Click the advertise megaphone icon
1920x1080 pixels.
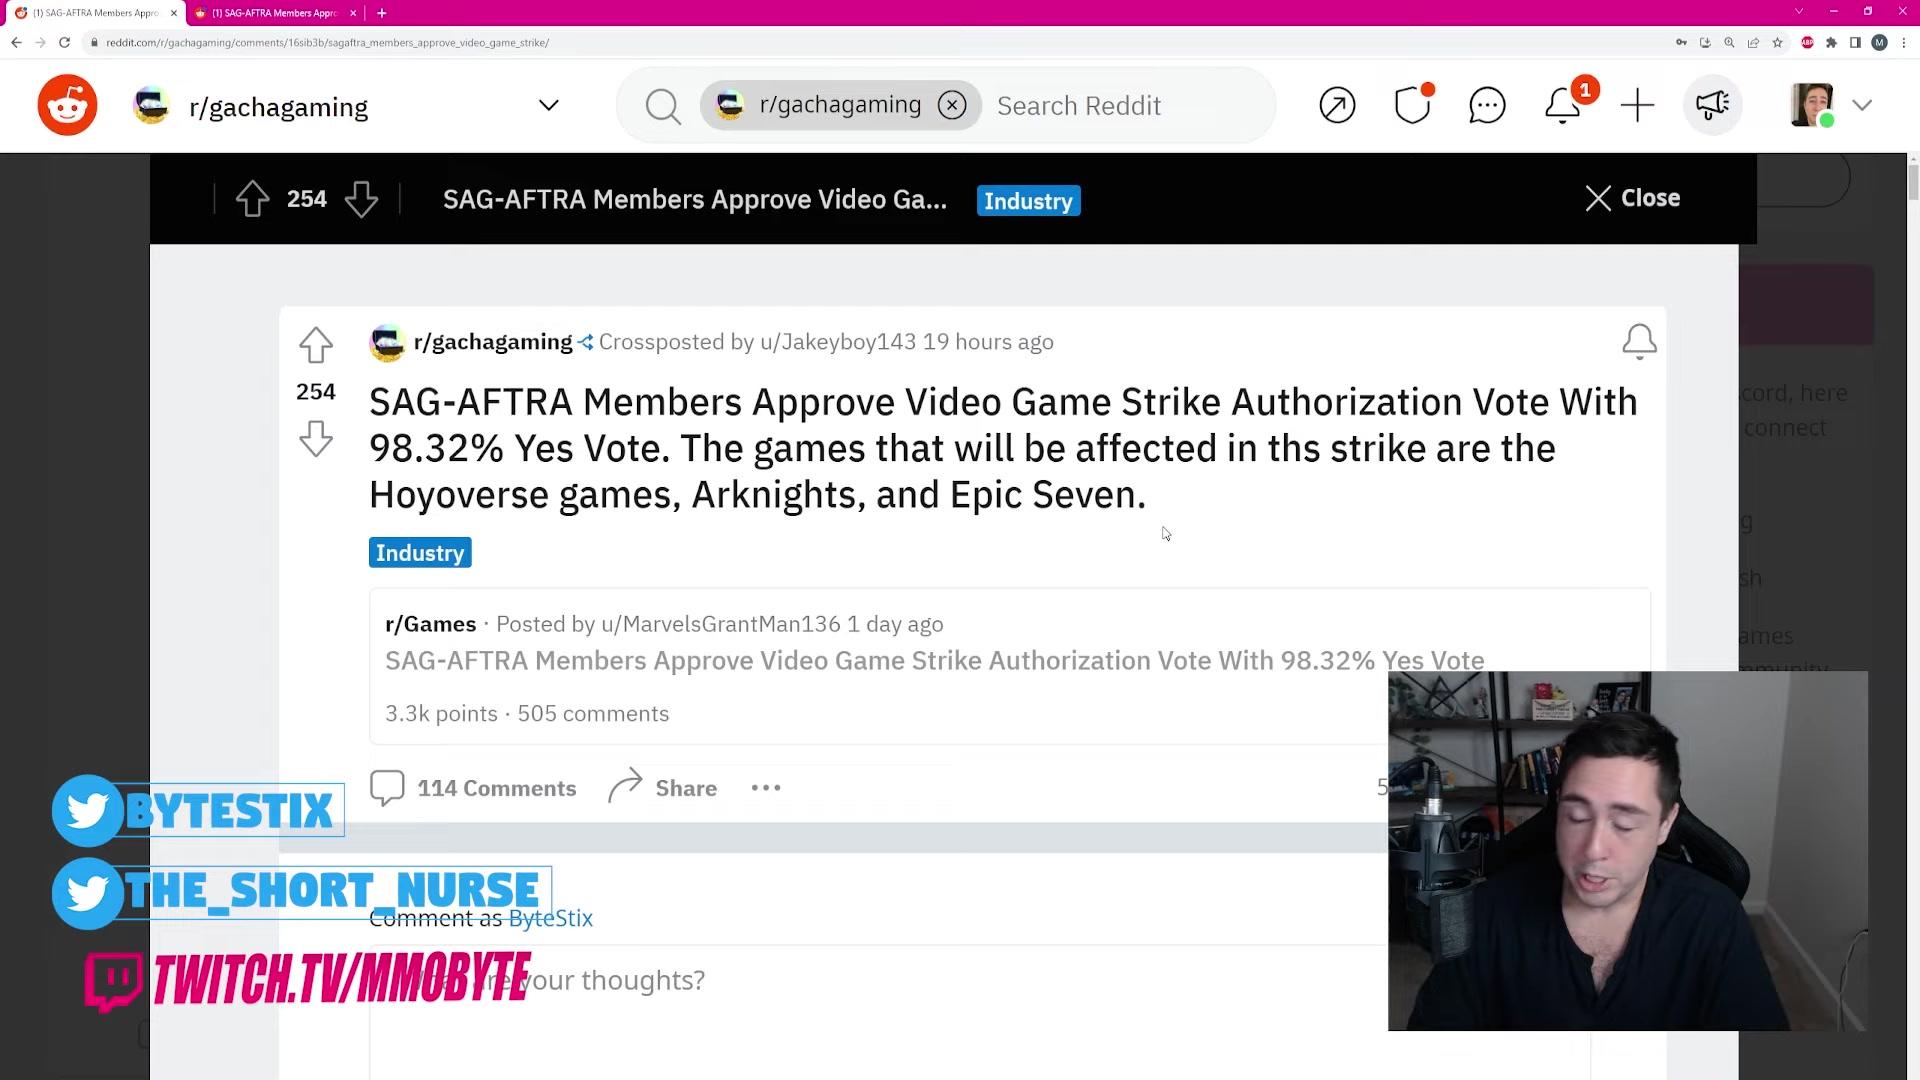coord(1712,105)
